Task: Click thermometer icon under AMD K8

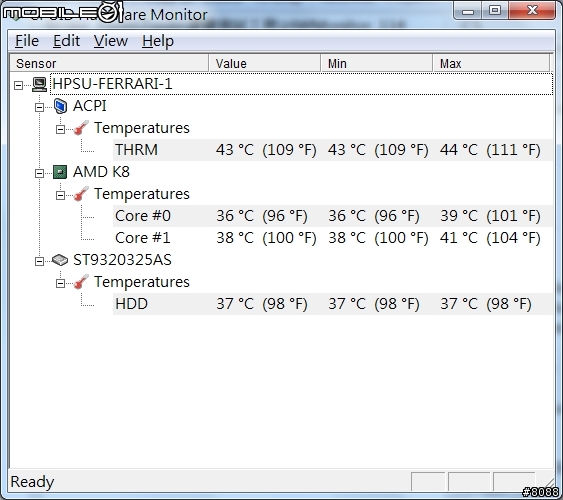Action: 81,194
